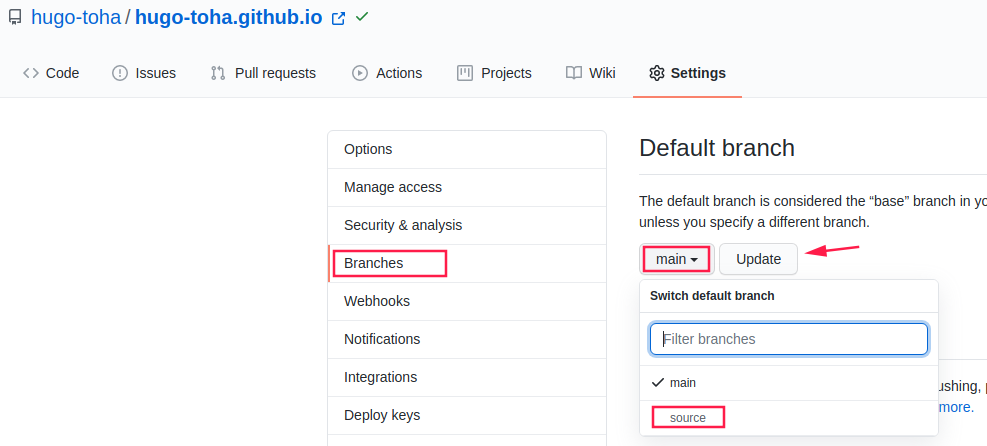Open Integrations settings
Viewport: 987px width, 446px height.
467,377
